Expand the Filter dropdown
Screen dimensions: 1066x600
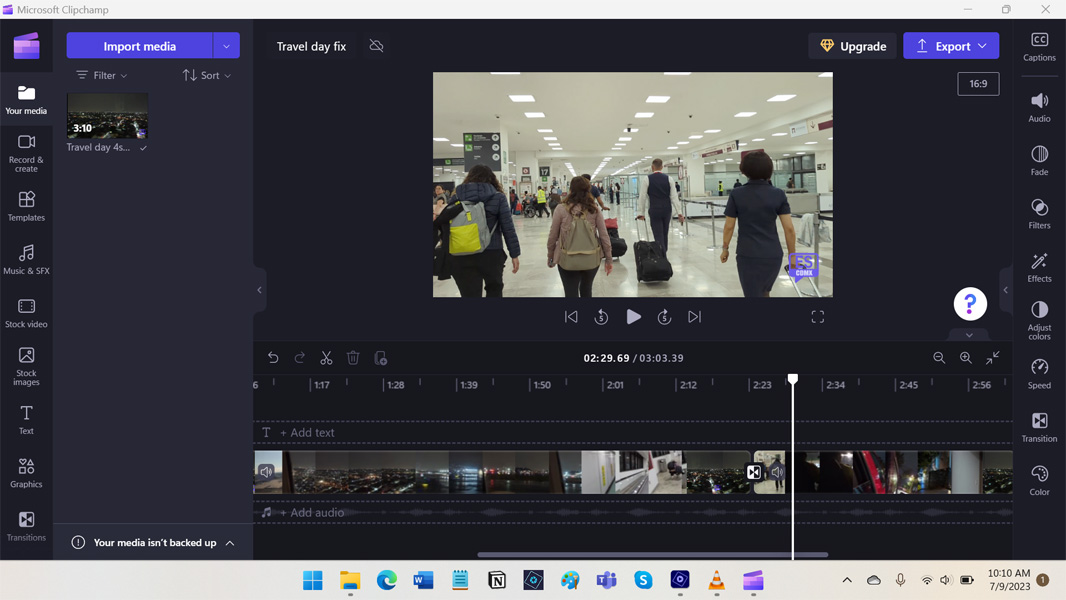tap(102, 75)
